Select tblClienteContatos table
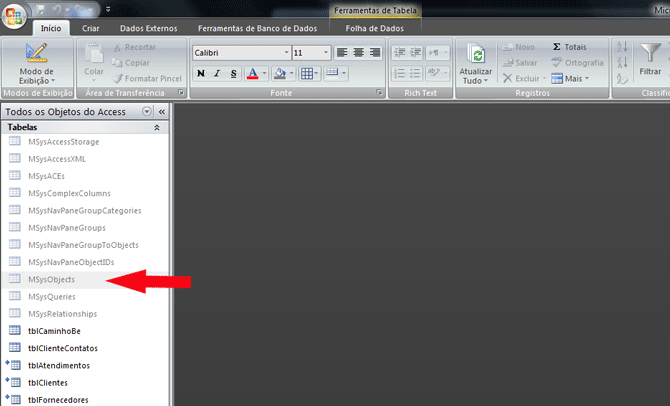Image resolution: width=670 pixels, height=406 pixels. [x=85, y=348]
